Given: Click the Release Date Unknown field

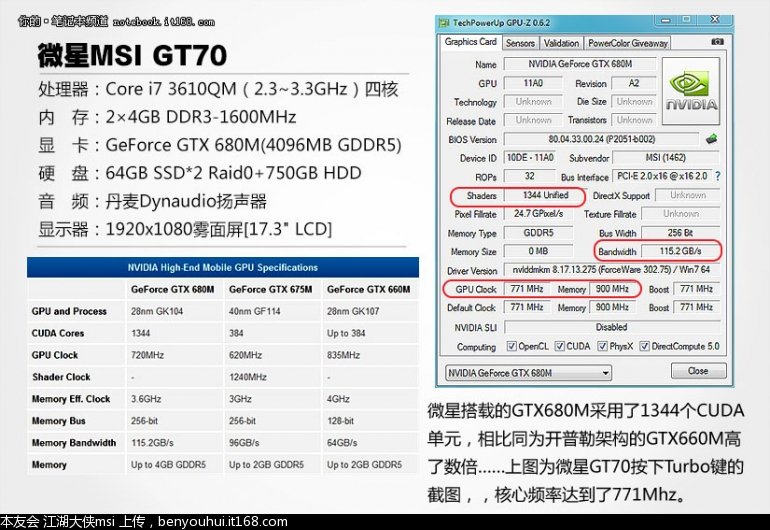Looking at the screenshot, I should [533, 120].
